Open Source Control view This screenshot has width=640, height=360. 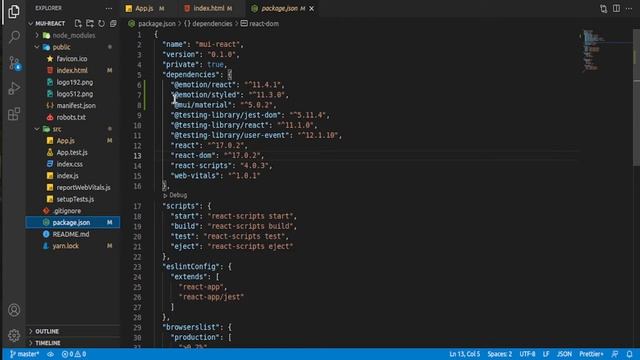click(14, 63)
